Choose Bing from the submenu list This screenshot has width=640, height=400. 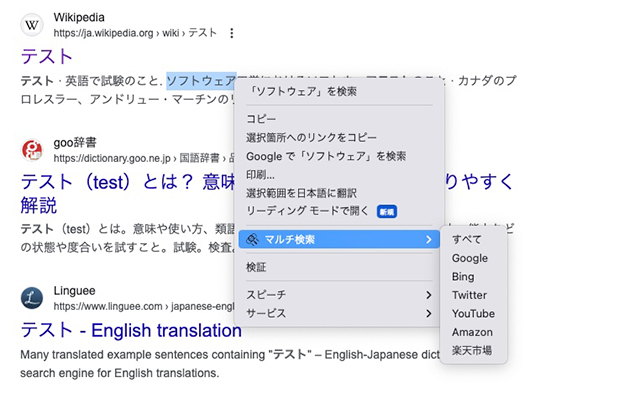[x=463, y=276]
